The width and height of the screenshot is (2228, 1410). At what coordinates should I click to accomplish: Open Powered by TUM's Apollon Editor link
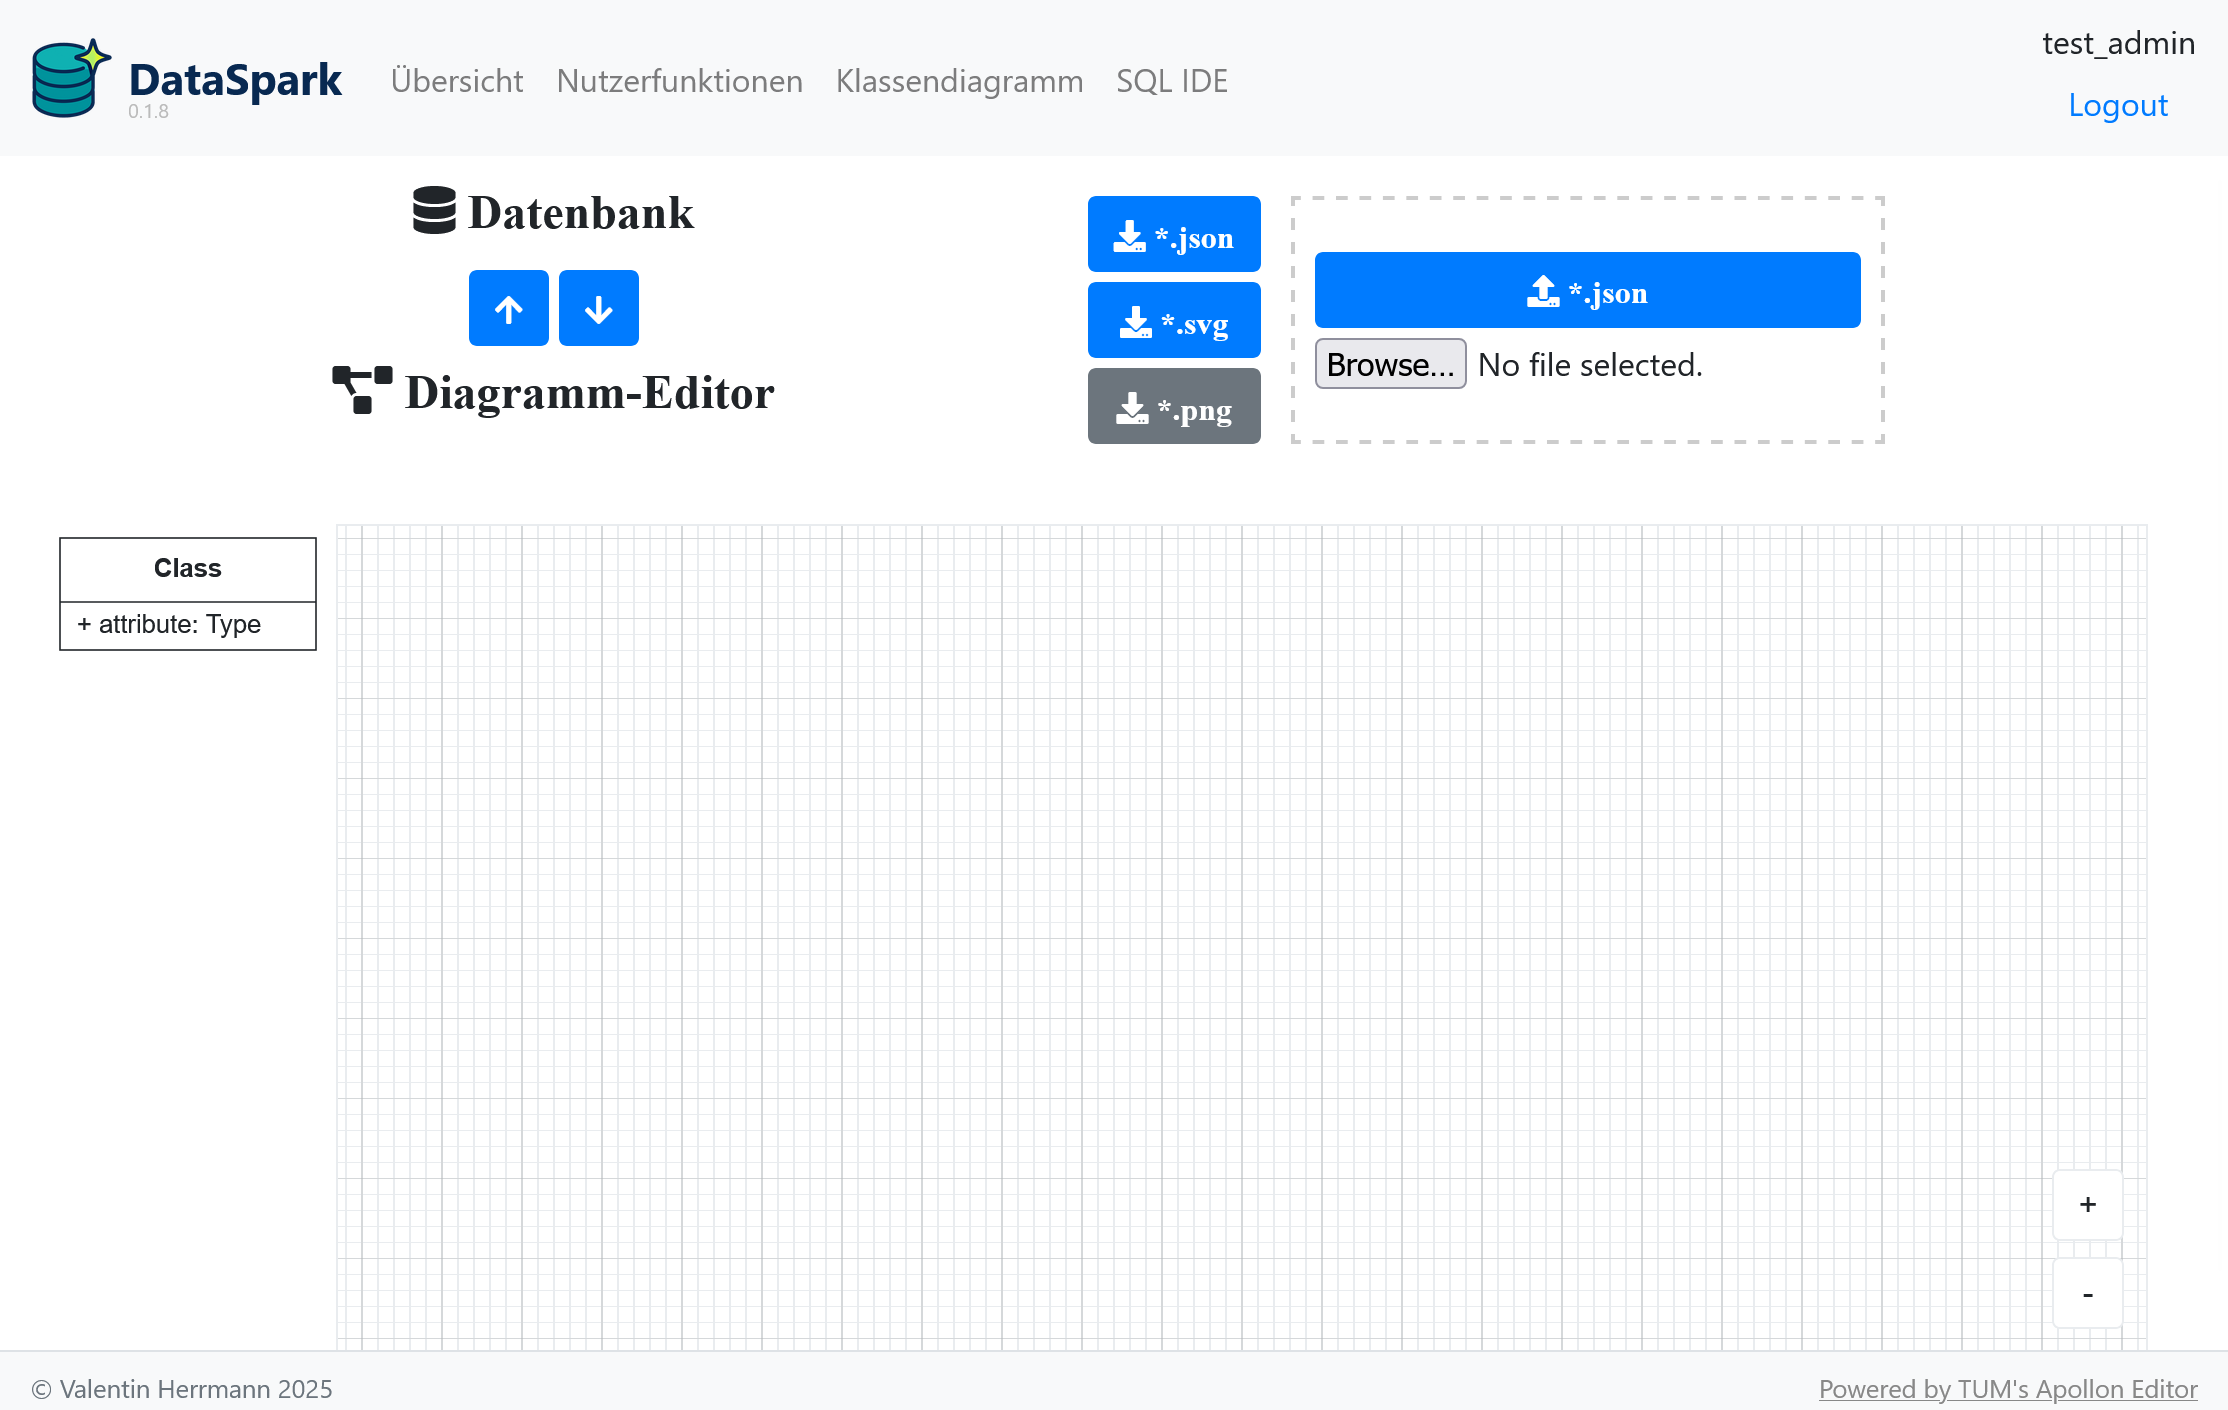point(2008,1389)
